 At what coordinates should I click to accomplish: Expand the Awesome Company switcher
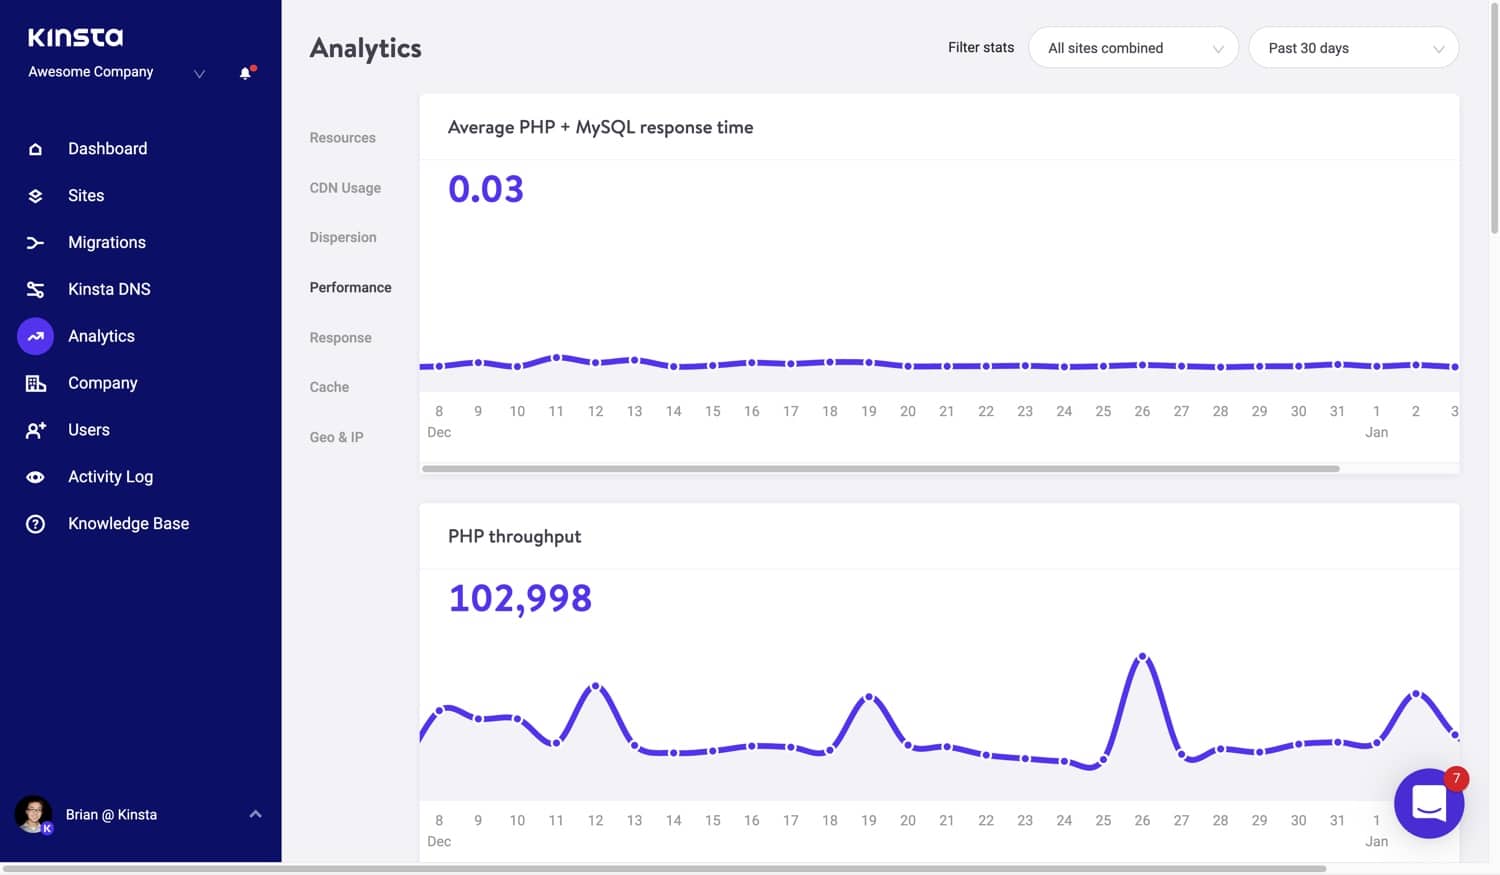click(199, 73)
